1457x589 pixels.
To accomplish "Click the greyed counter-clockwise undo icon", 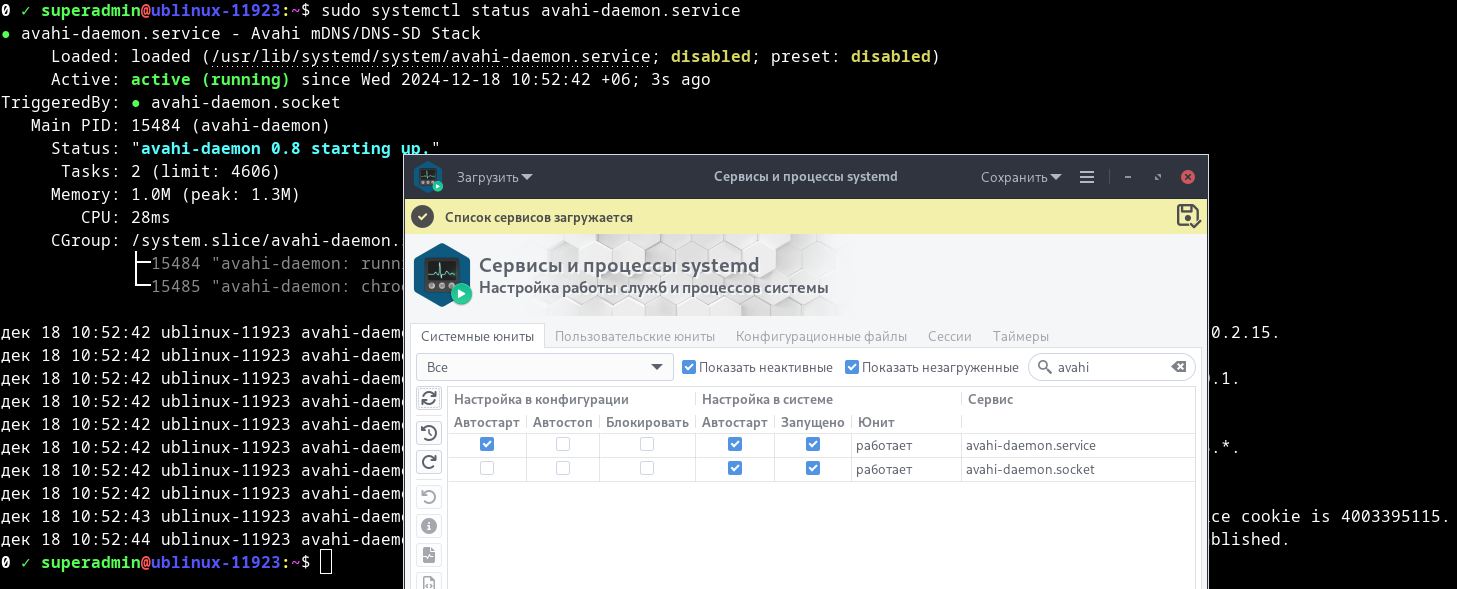I will (429, 497).
